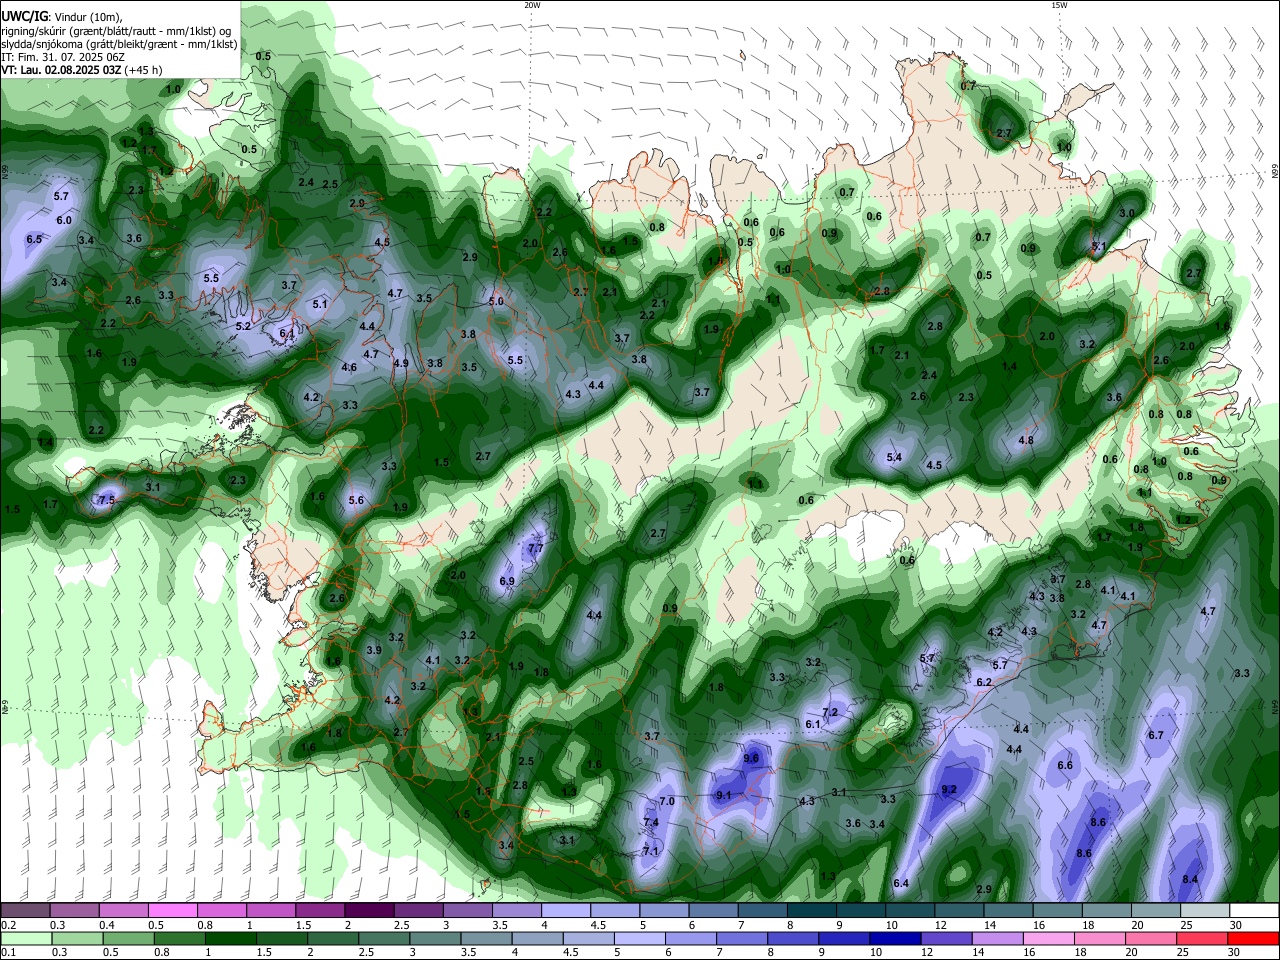Select the "VT: Lau. 02.08.2025 03Z" valid time
This screenshot has width=1280, height=960.
(61, 70)
